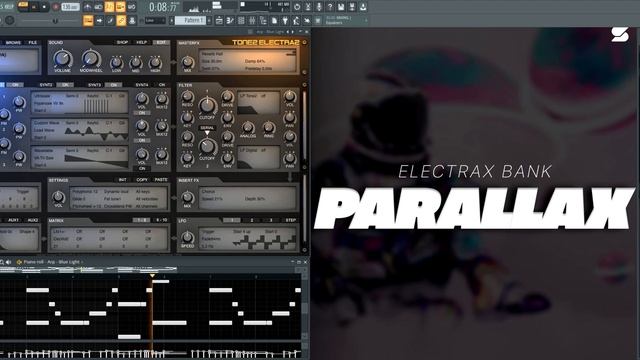Open the LP filter type display for filter 1
The width and height of the screenshot is (640, 360).
click(x=258, y=103)
